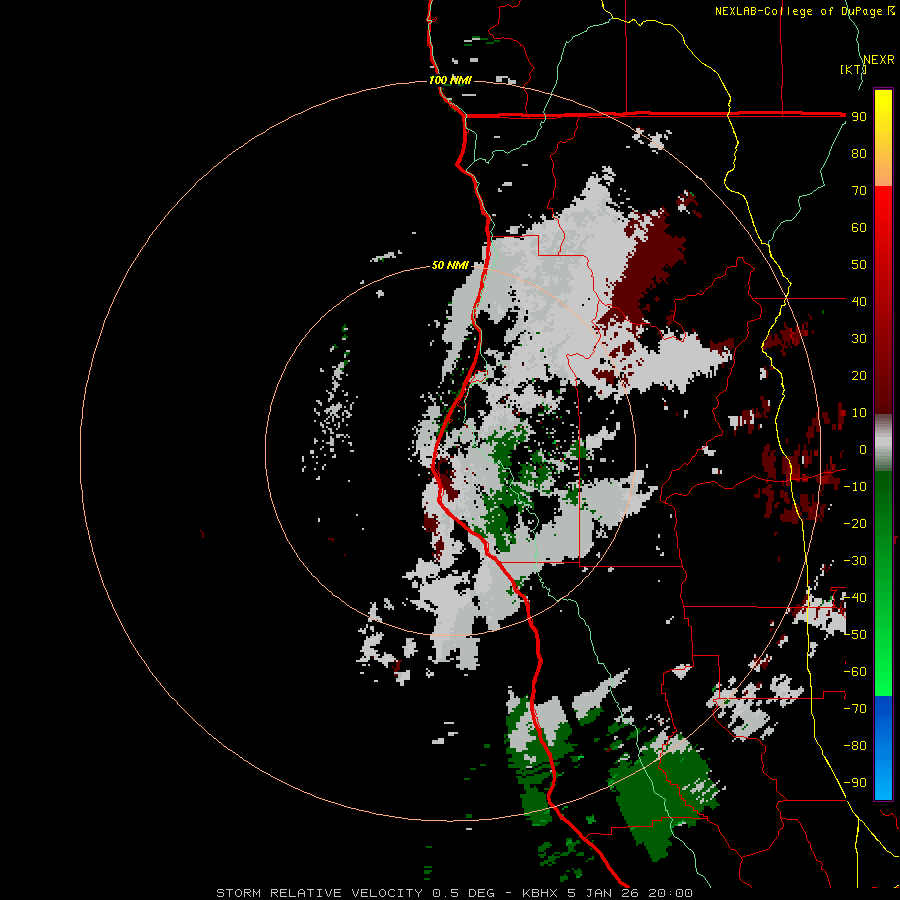900x900 pixels.
Task: Click the 40 value on the color scale
Action: pyautogui.click(x=859, y=301)
